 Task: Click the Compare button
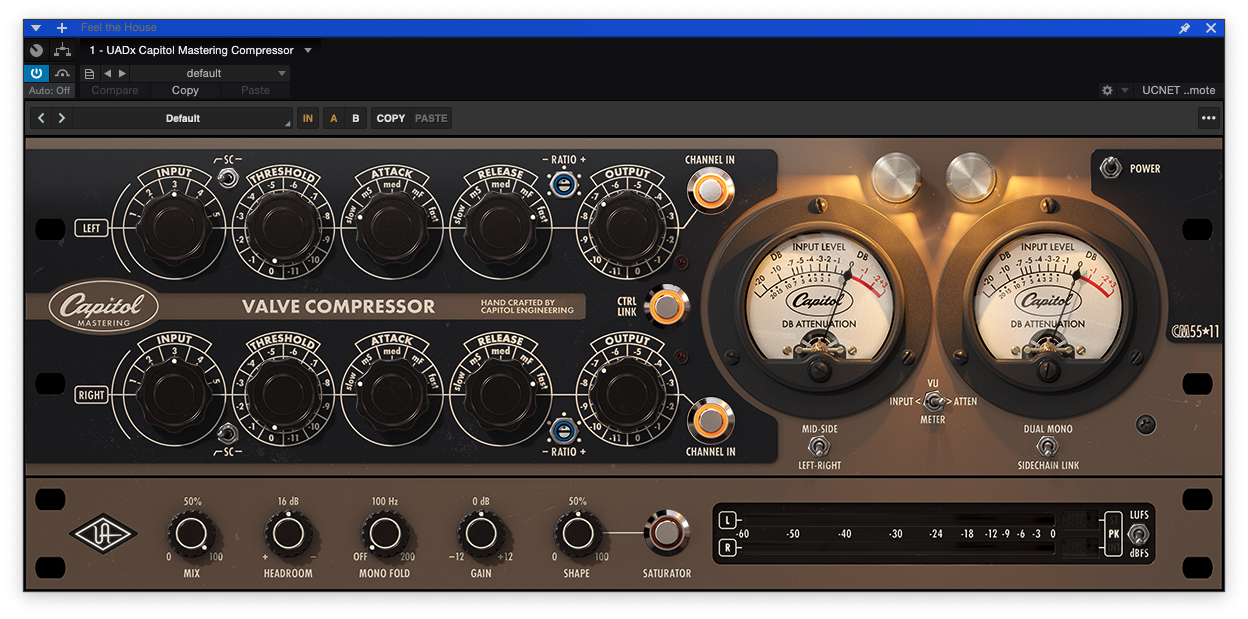click(x=115, y=90)
